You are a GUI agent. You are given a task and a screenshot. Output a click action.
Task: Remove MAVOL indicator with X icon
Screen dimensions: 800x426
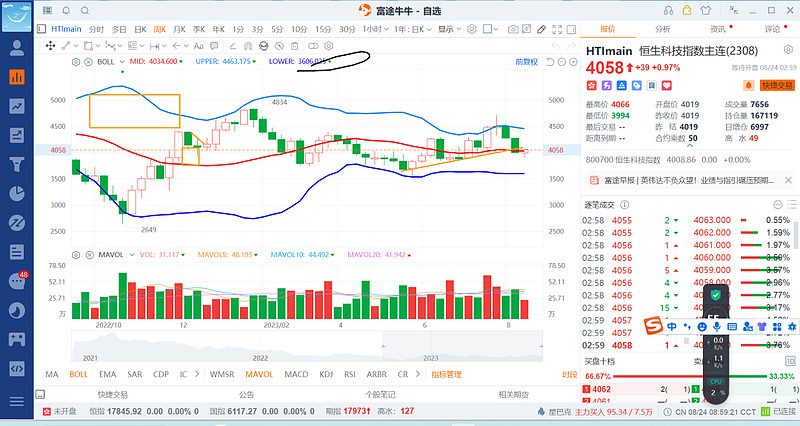(x=89, y=255)
